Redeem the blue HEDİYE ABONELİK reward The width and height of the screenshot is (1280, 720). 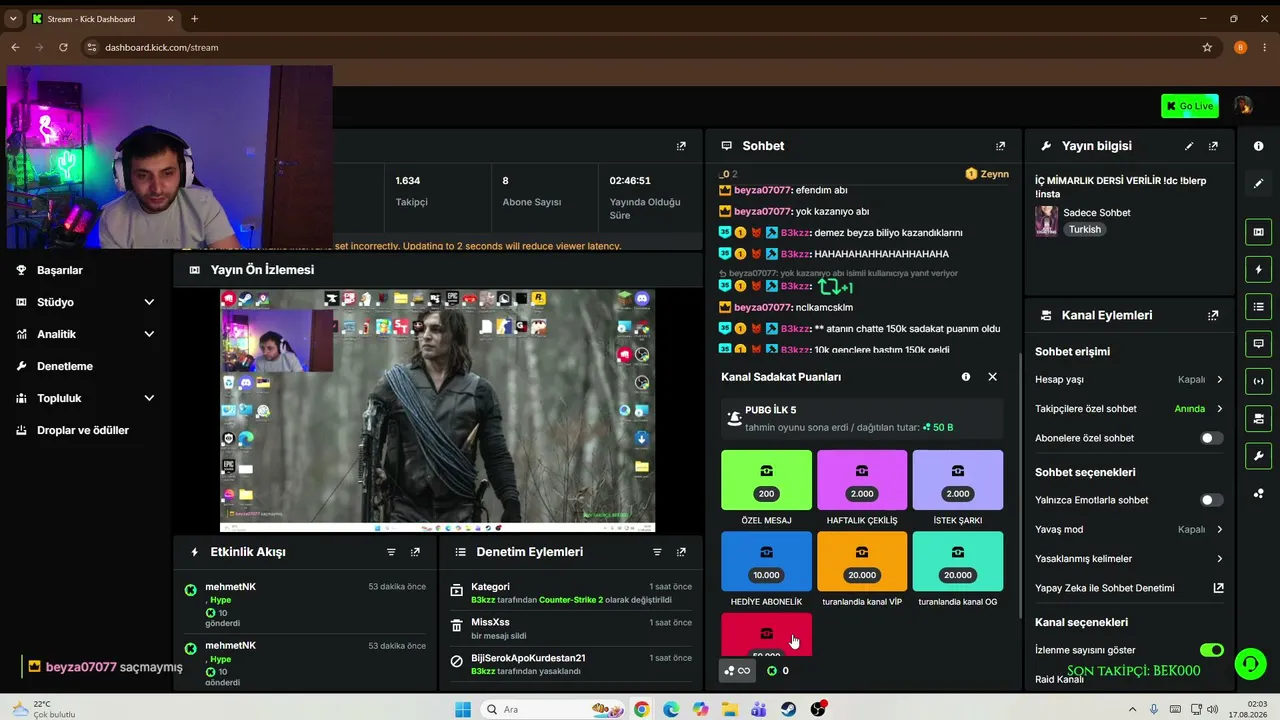(766, 561)
